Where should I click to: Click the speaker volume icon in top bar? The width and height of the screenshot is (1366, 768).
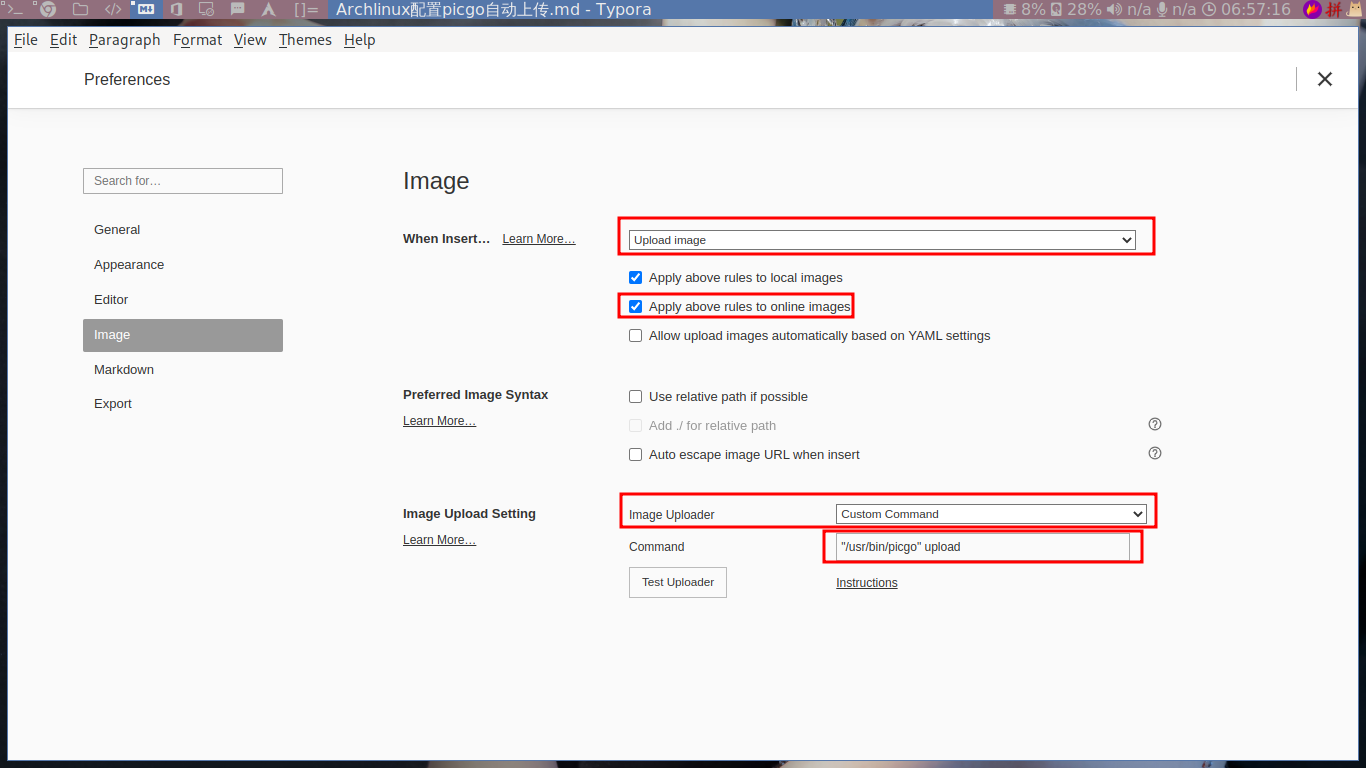click(x=1115, y=9)
